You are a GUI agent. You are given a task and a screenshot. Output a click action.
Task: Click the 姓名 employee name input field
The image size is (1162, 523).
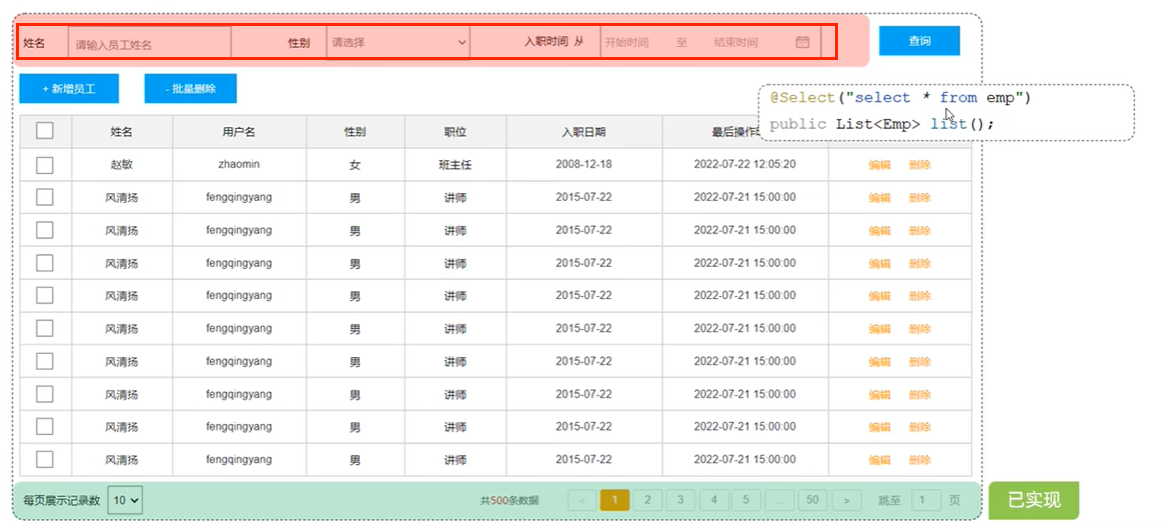tap(149, 43)
